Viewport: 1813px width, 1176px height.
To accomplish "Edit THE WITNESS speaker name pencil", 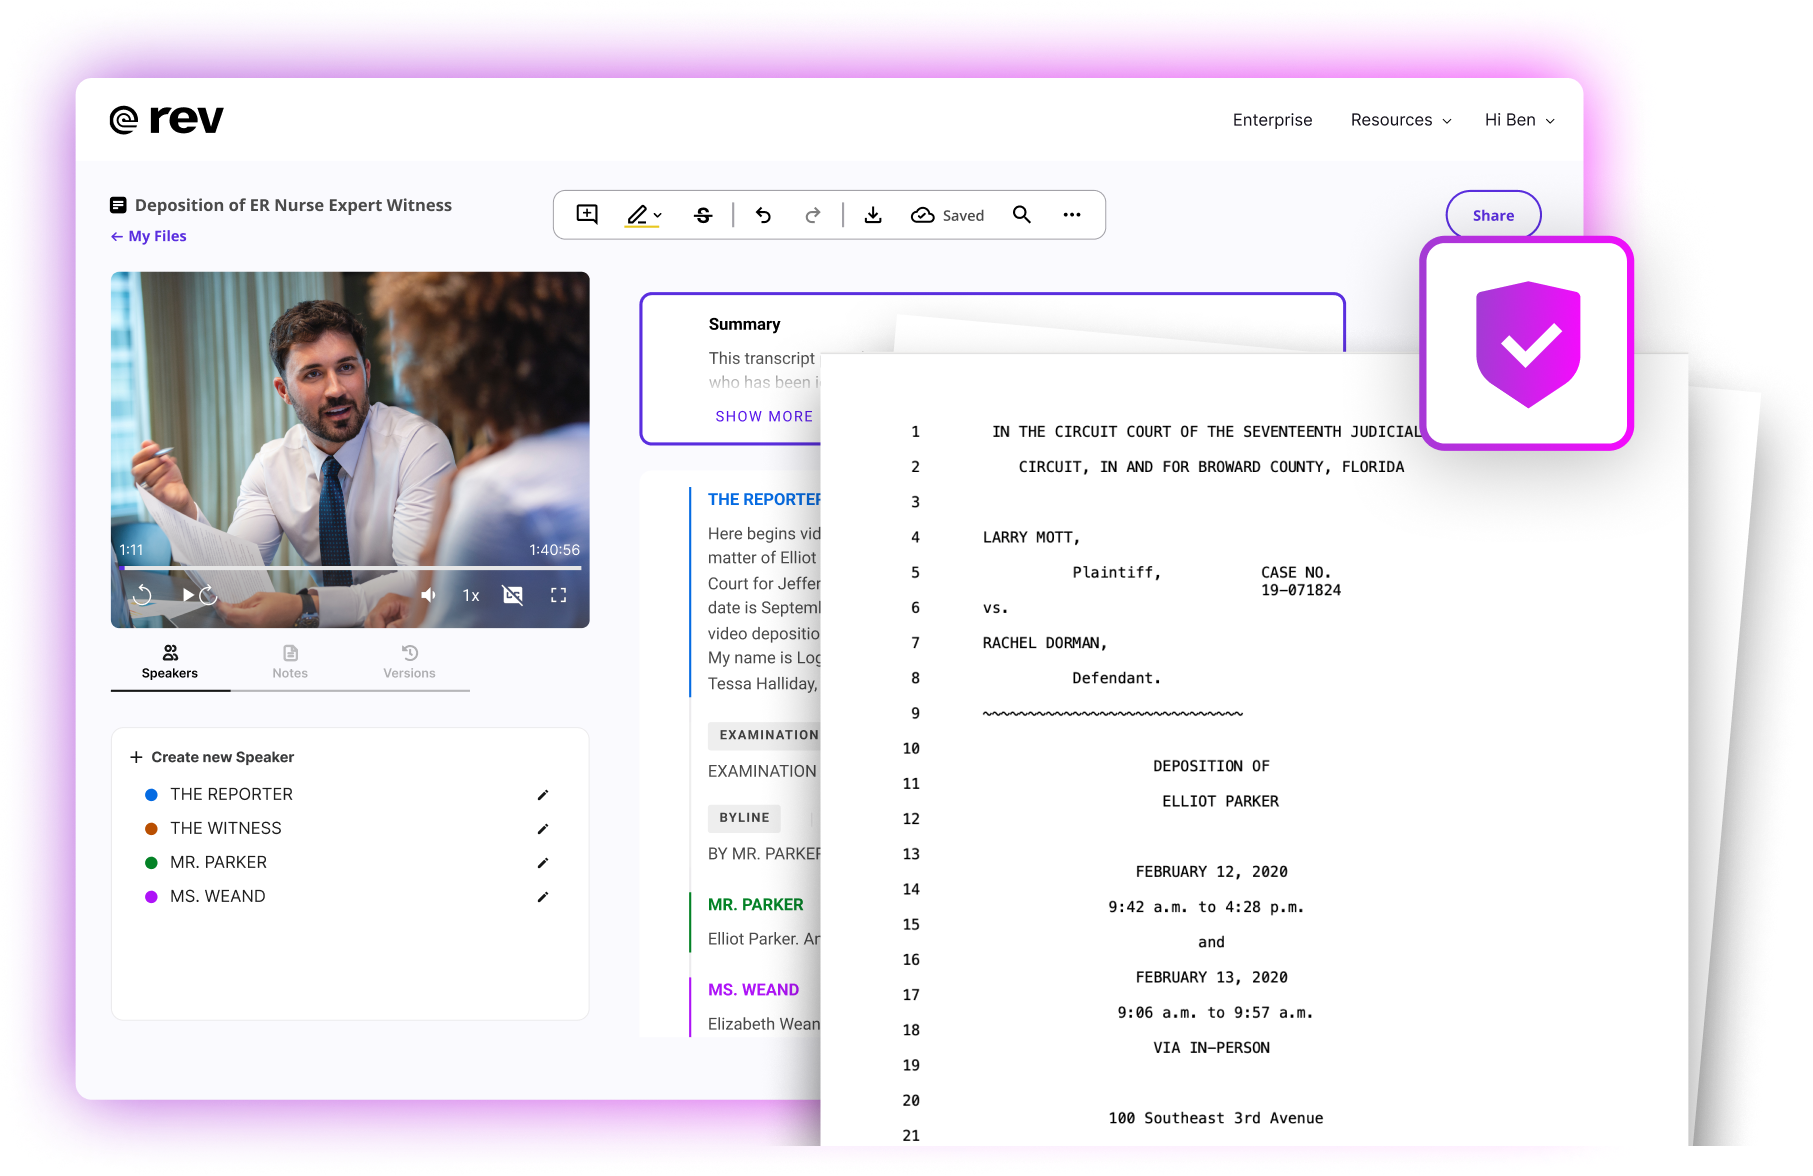I will [x=543, y=829].
